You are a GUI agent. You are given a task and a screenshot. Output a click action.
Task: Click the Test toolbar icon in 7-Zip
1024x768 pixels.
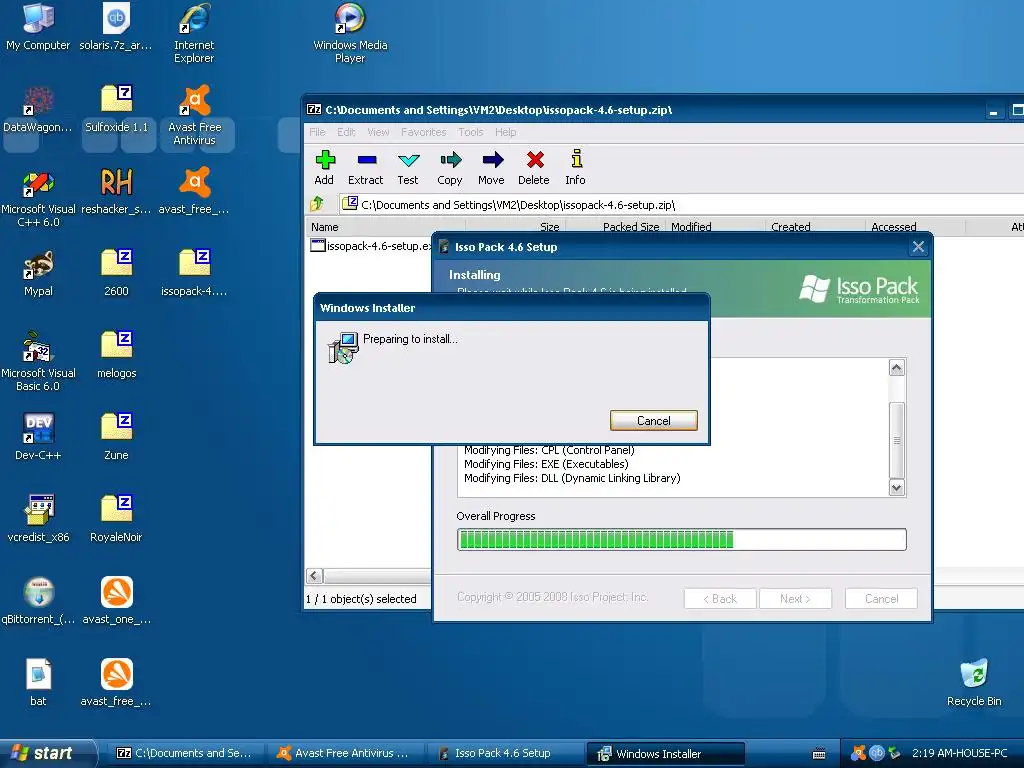(x=408, y=168)
